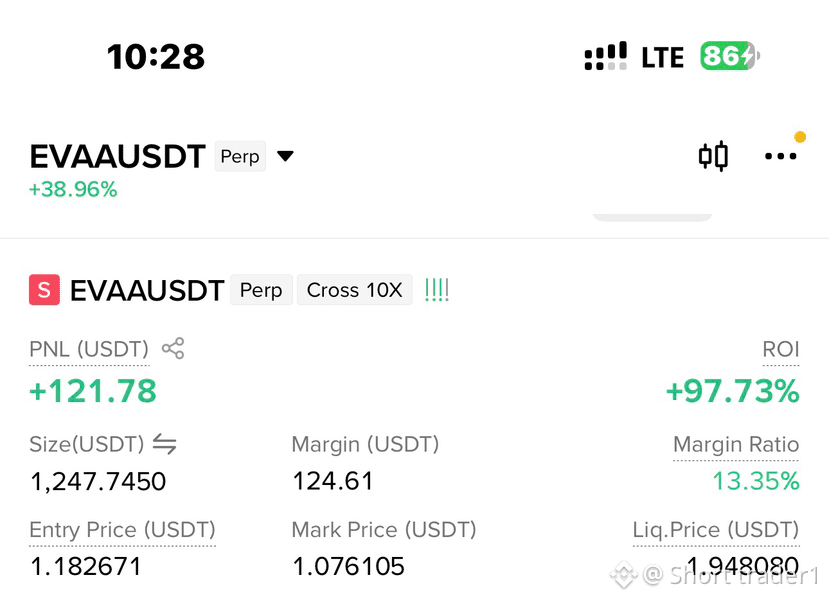Image resolution: width=829 pixels, height=600 pixels.
Task: Tap the share icon next to PNL
Action: [x=173, y=348]
